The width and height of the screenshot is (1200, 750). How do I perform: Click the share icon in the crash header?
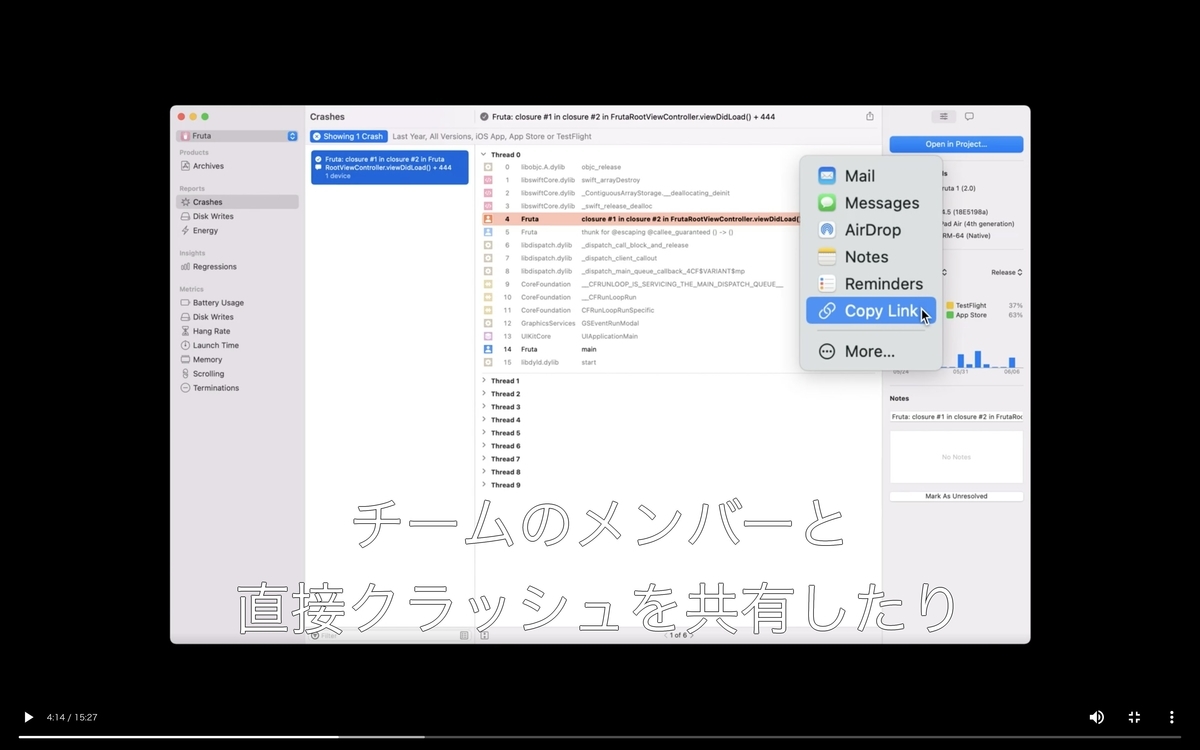pos(870,116)
